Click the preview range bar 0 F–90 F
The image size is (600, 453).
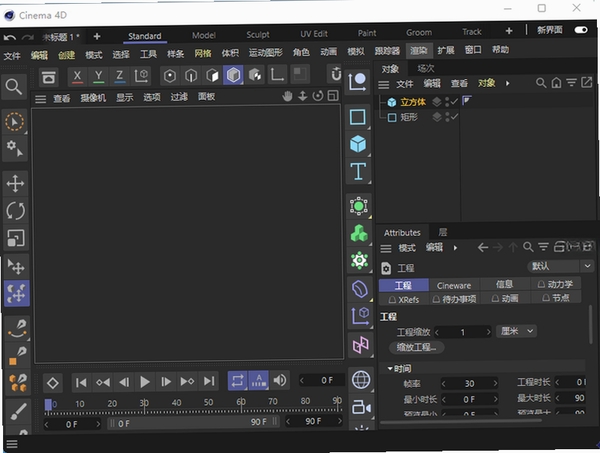click(193, 423)
